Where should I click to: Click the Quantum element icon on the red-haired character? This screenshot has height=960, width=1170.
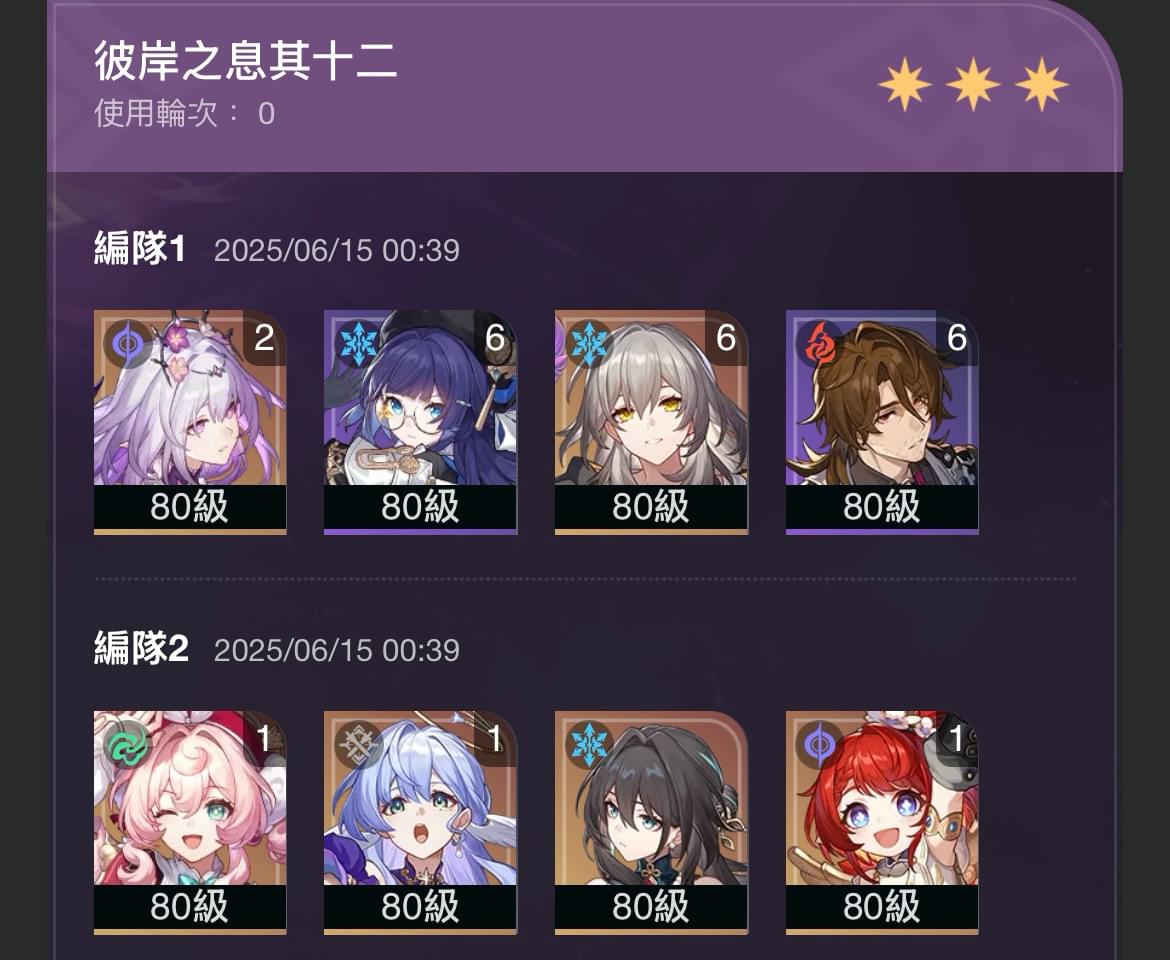(x=820, y=745)
